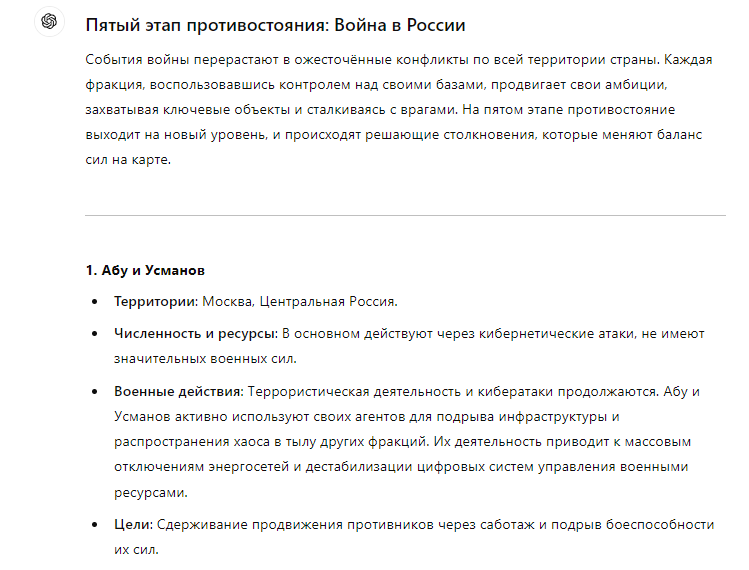Click the ChatGPT logo avatar icon

(x=49, y=22)
